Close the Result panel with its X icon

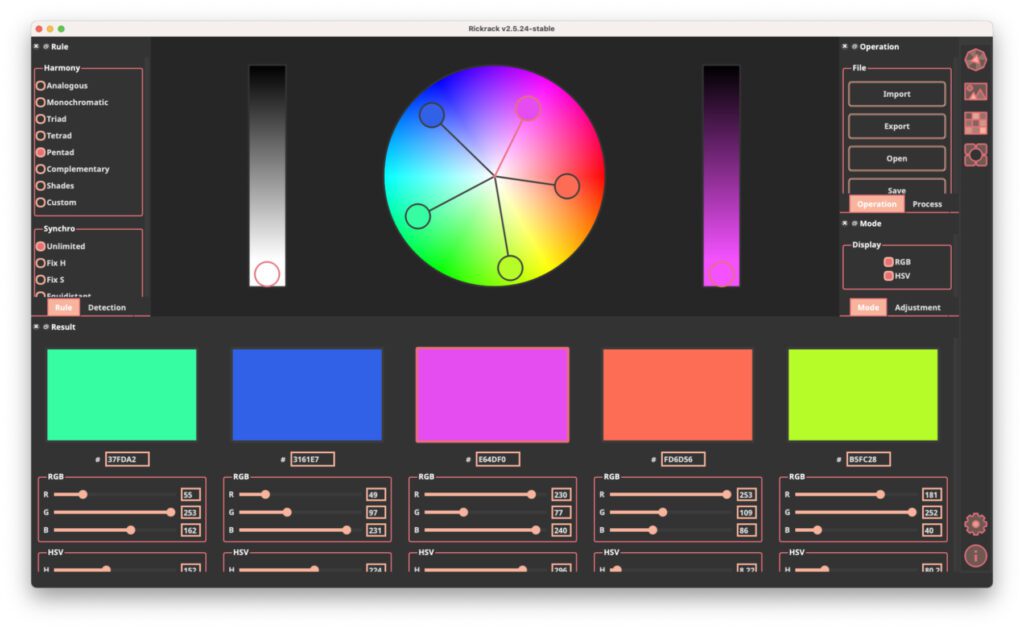coord(36,327)
